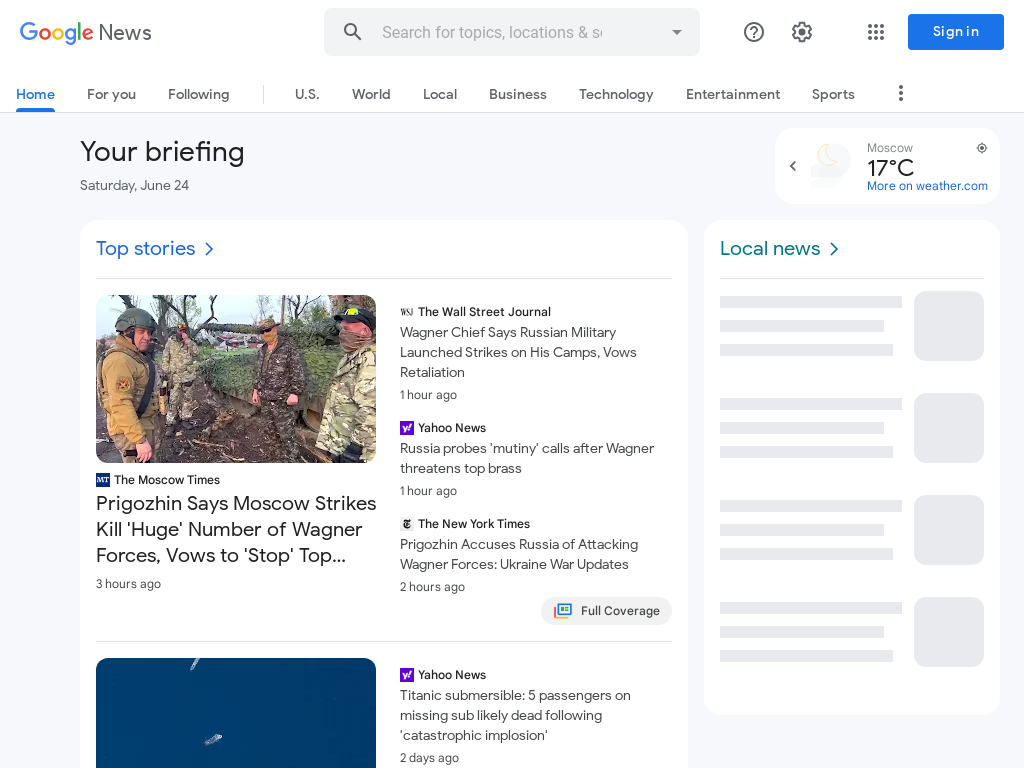Open More on weather.com link
The height and width of the screenshot is (768, 1024).
point(927,186)
